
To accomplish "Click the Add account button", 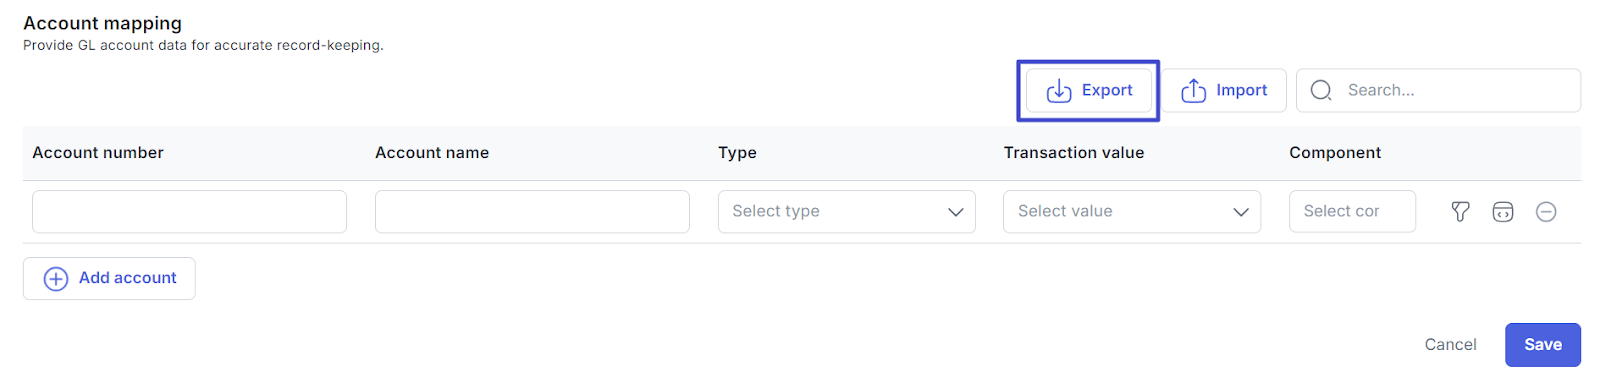I will [109, 278].
